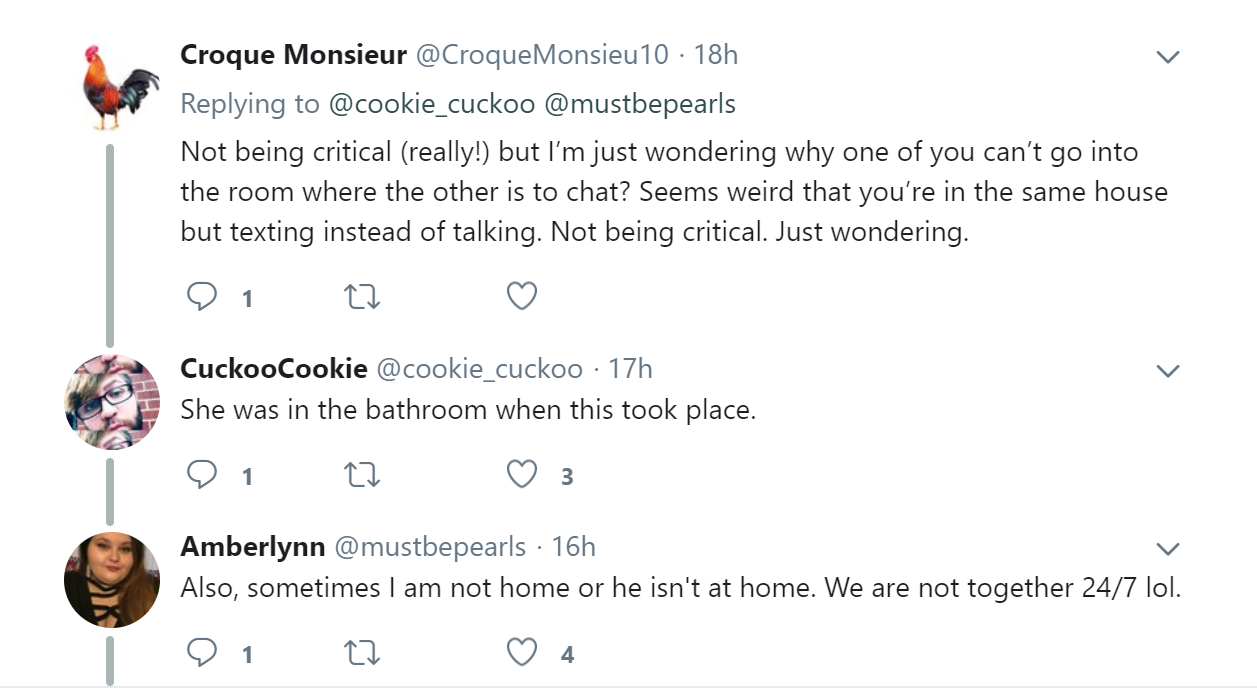Open the Amberlynn display name link
1257x691 pixels.
253,547
